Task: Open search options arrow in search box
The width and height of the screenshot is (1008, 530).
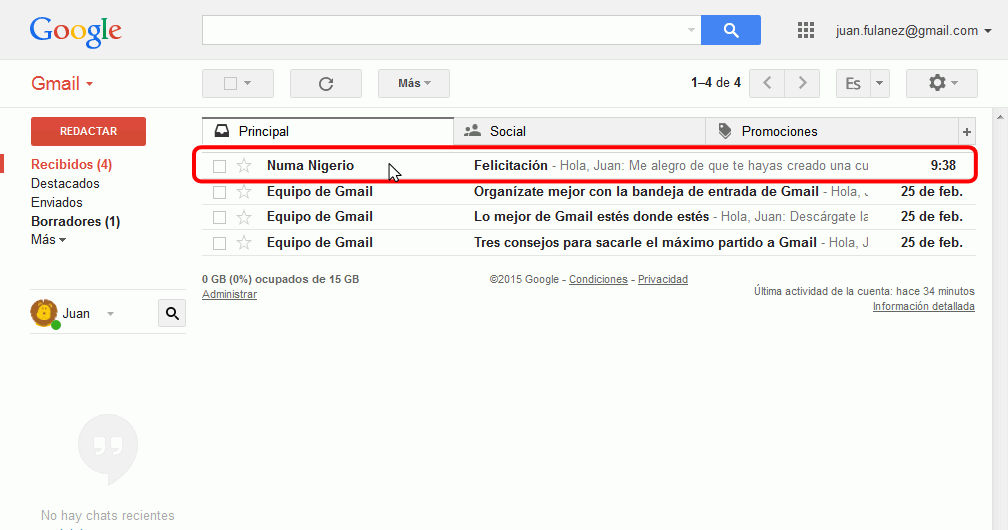Action: coord(691,30)
